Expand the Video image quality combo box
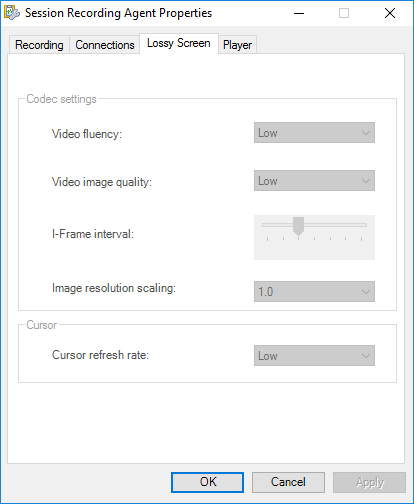Screen dimensions: 414x504 [314, 181]
